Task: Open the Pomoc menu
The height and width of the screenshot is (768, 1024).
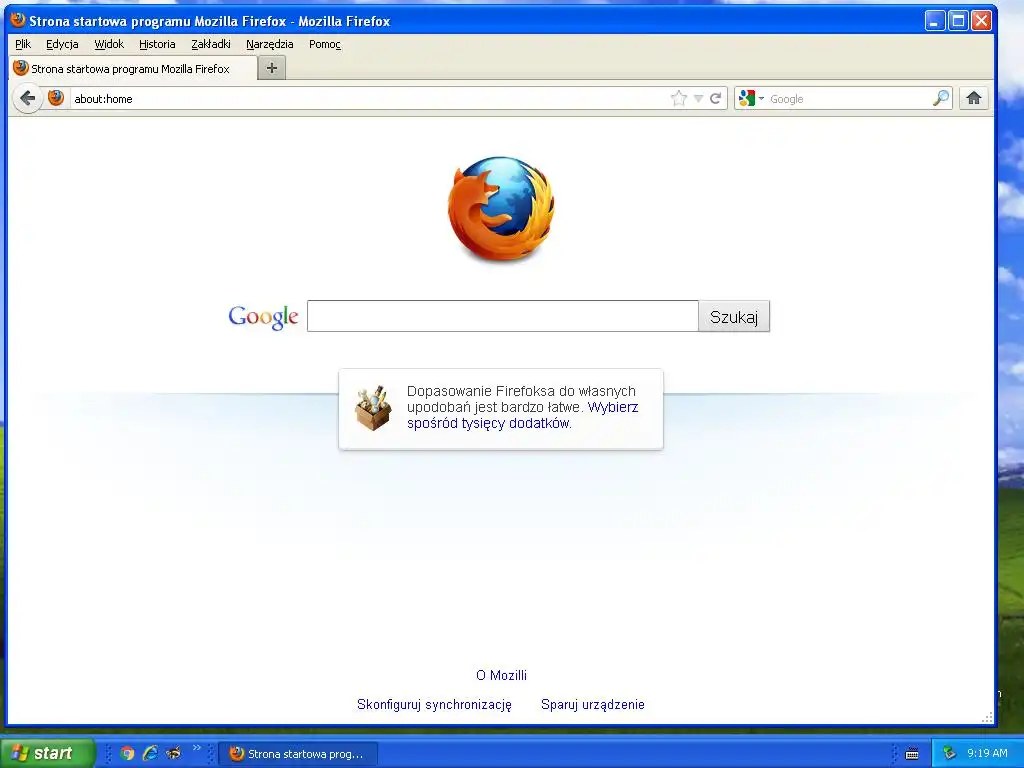Action: 325,44
